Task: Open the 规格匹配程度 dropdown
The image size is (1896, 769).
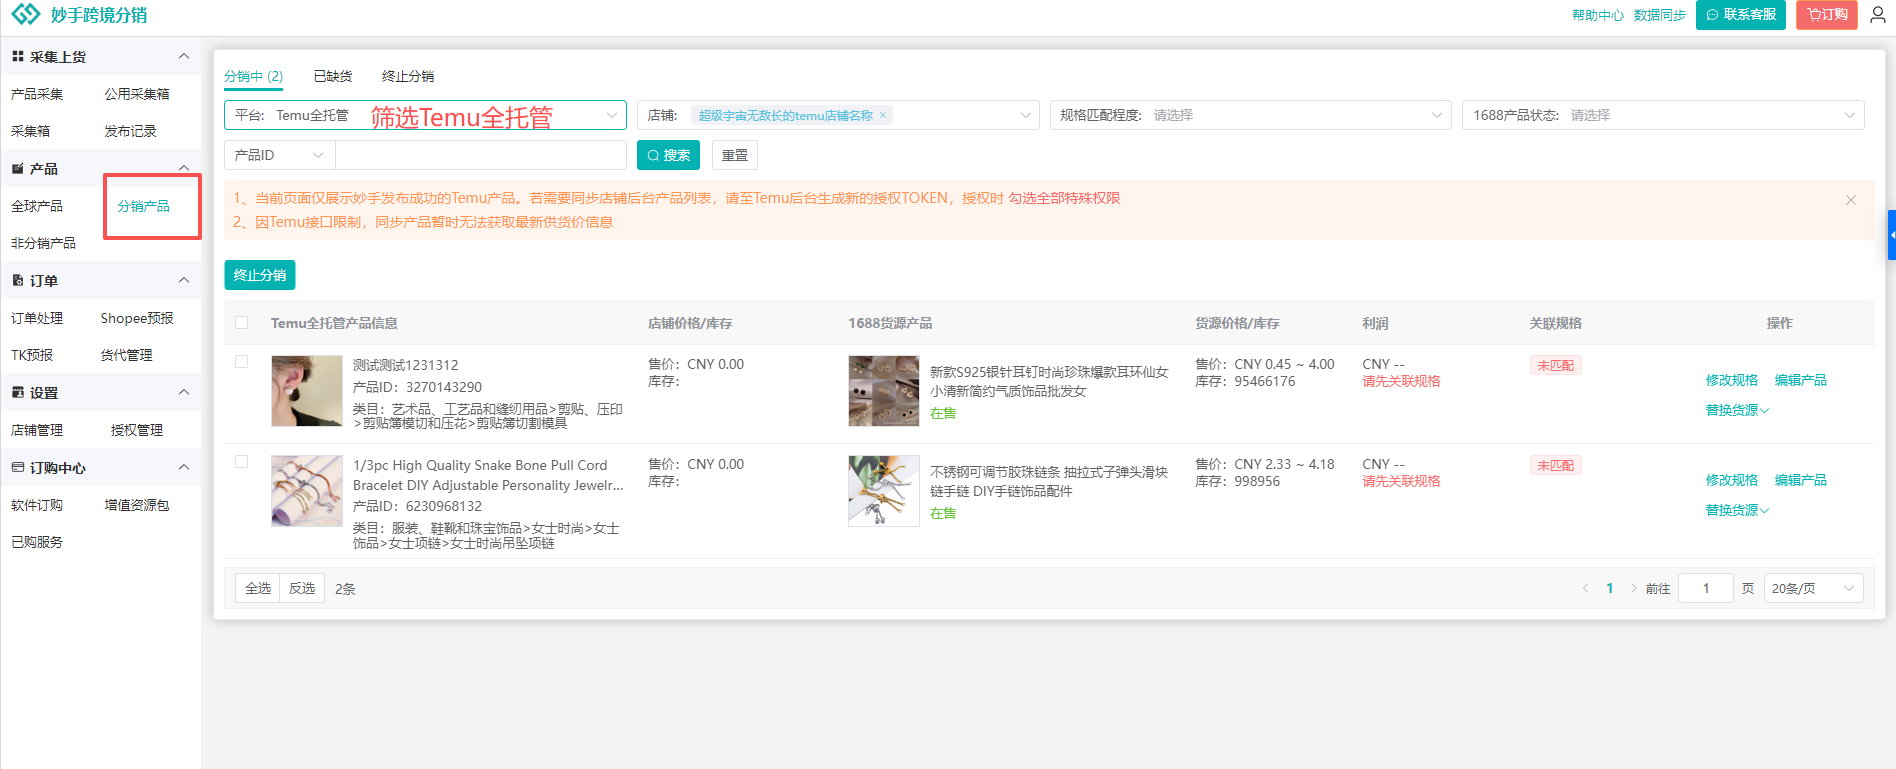Action: (x=1249, y=115)
